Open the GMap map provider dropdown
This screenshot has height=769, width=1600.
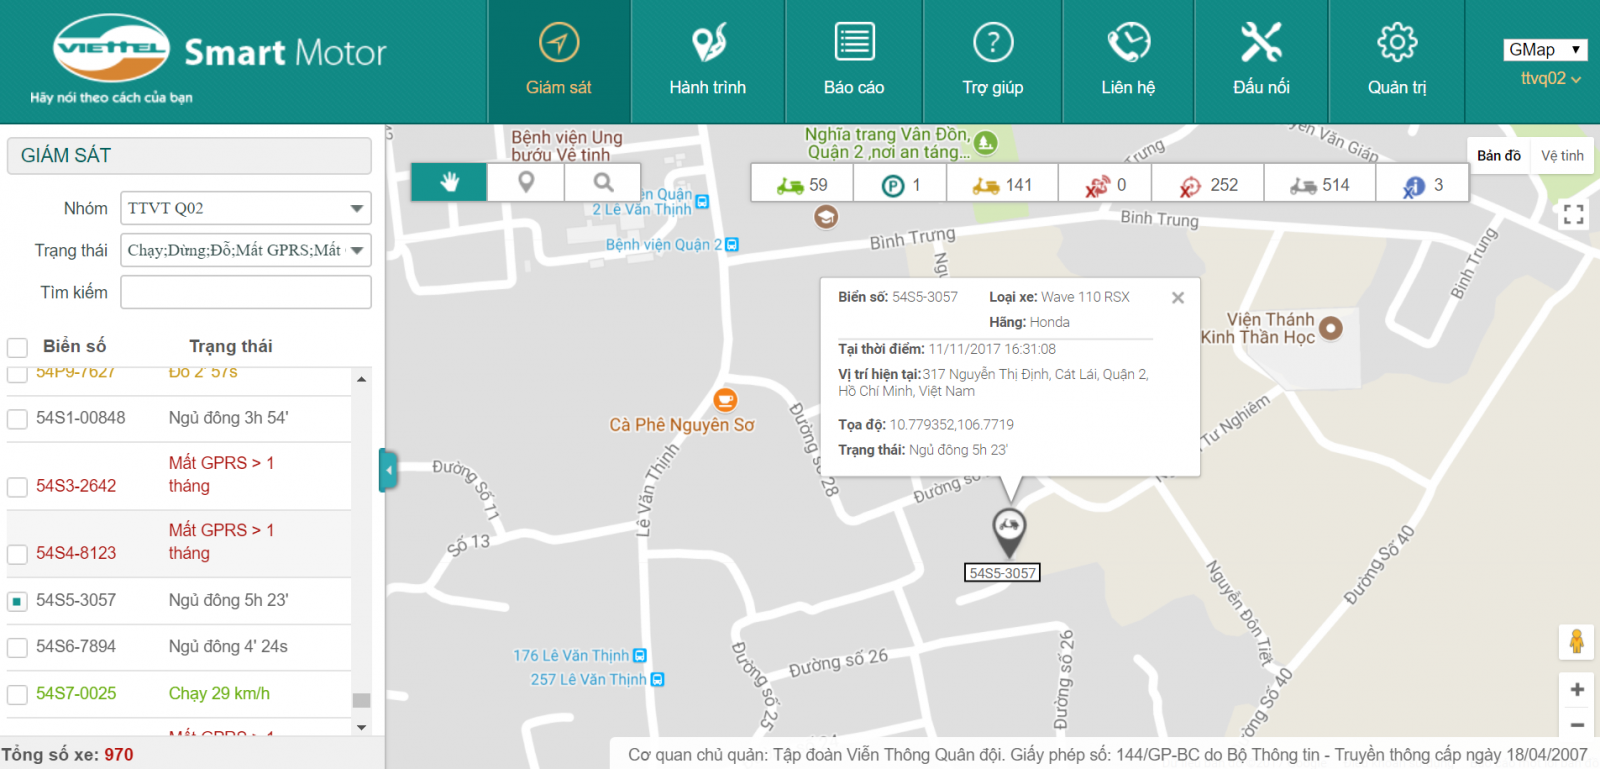pyautogui.click(x=1544, y=49)
